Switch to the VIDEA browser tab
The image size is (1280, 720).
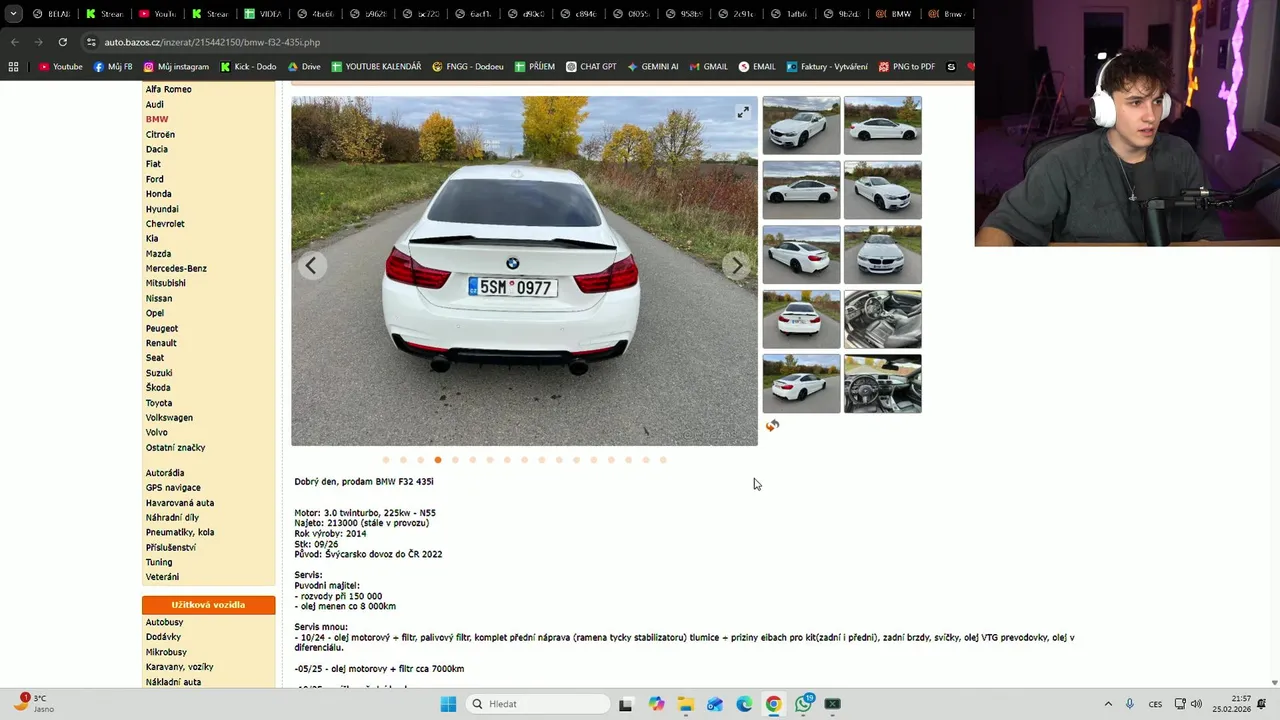(x=263, y=14)
